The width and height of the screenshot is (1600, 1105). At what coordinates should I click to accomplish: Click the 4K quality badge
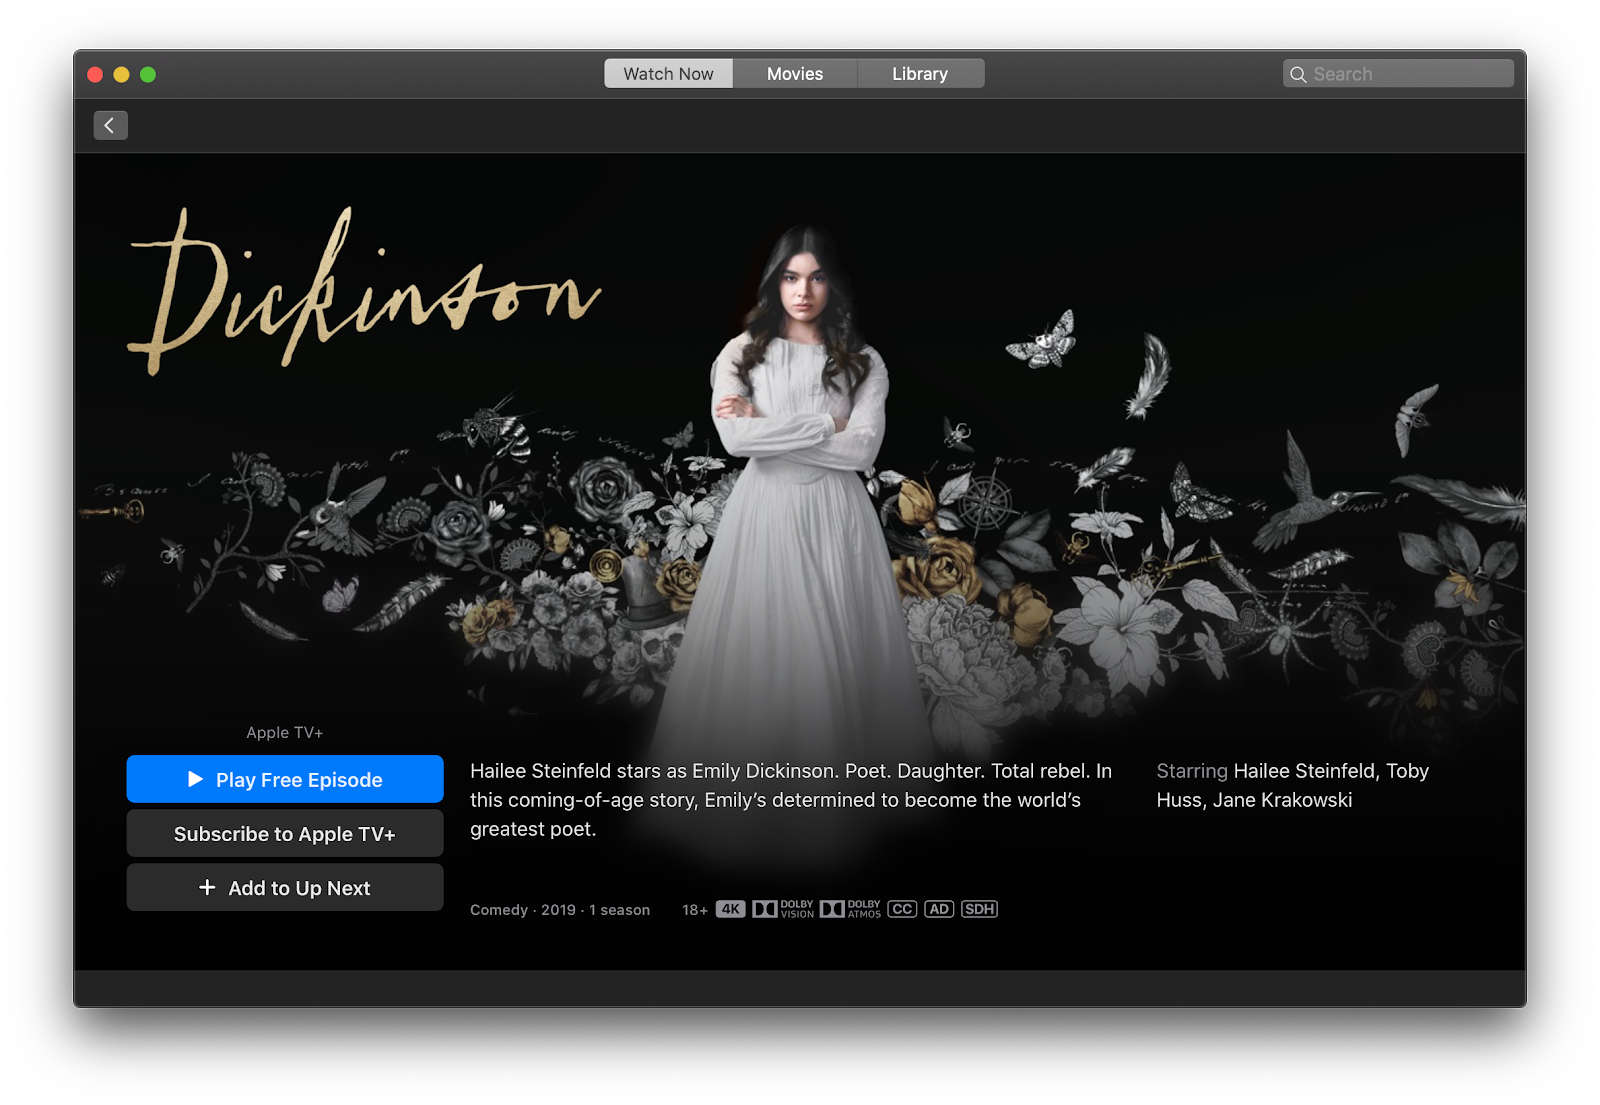(730, 909)
